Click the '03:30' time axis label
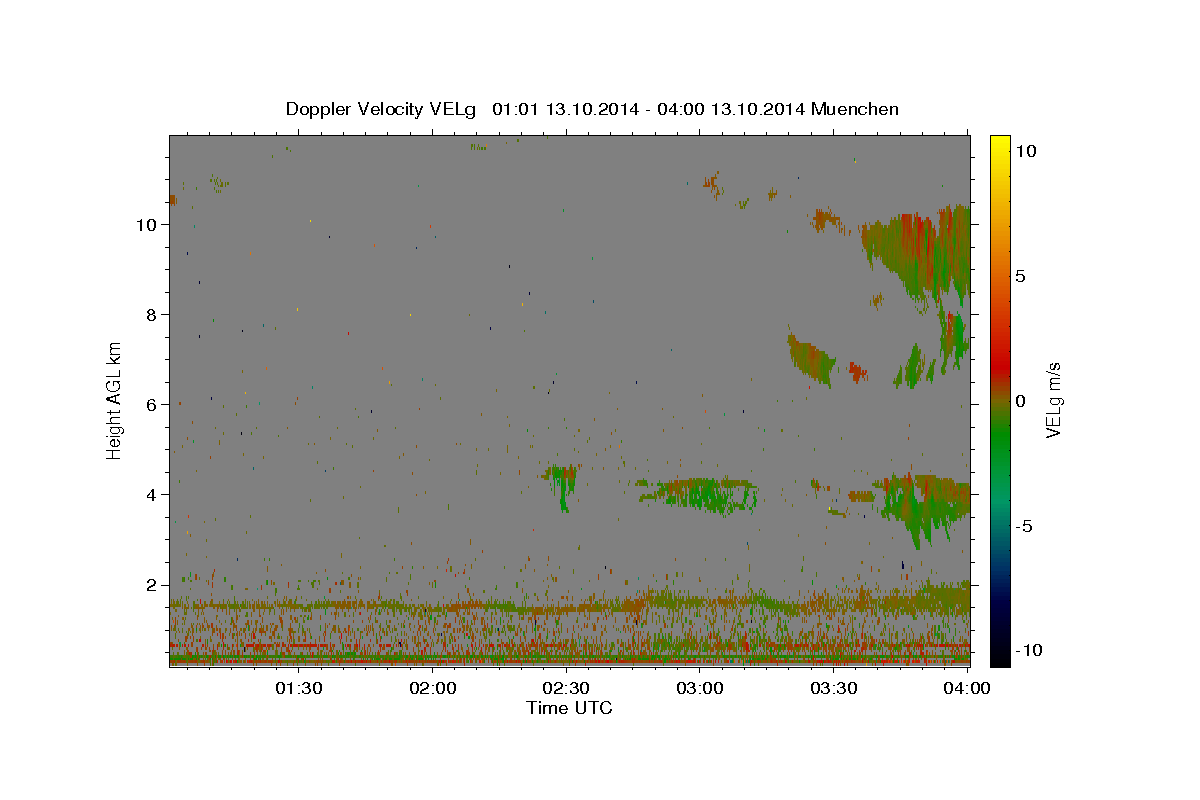The image size is (1200, 800). point(834,688)
